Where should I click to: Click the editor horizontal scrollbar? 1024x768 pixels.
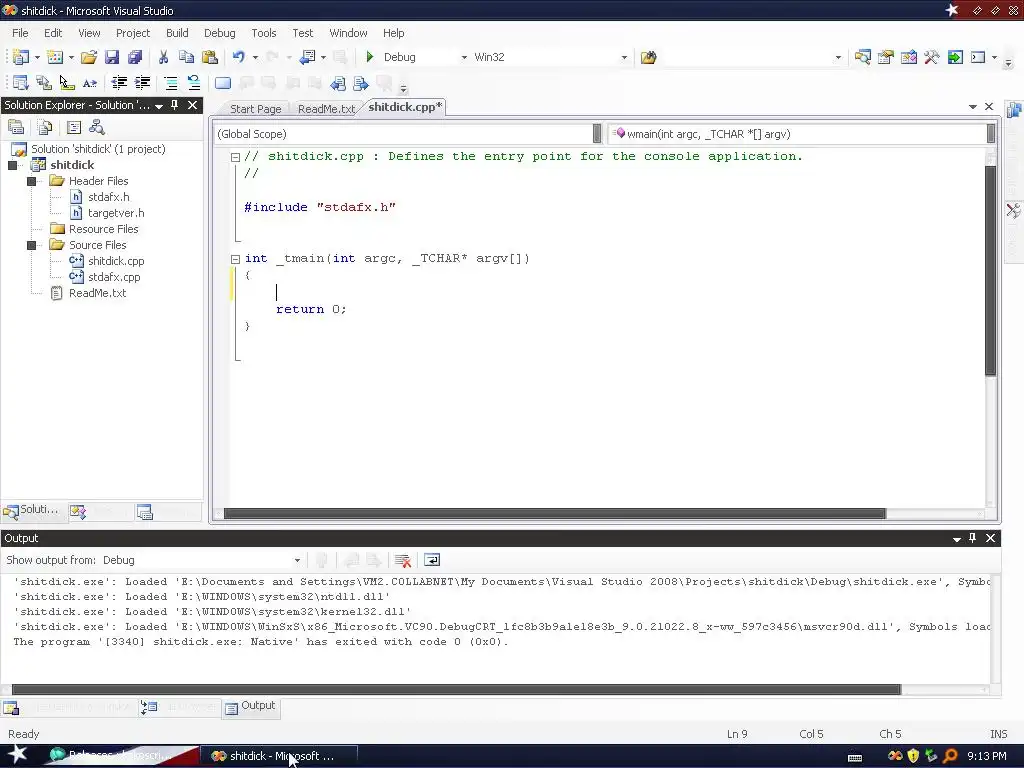554,514
